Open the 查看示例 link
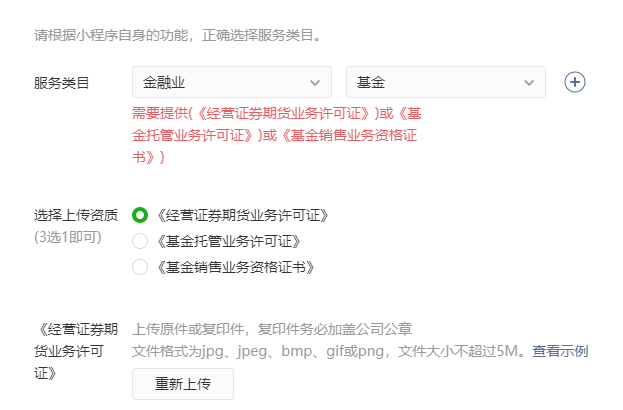This screenshot has height=410, width=623. point(560,351)
